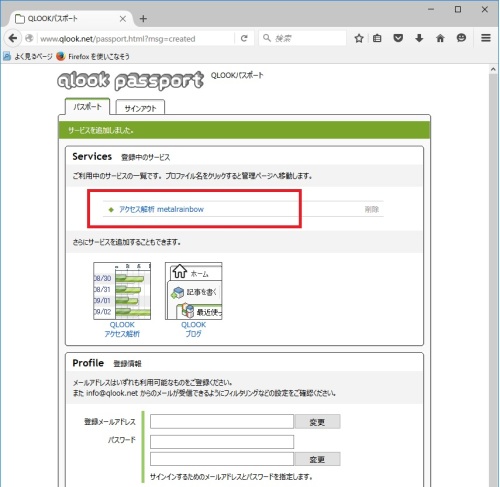500x487 pixels.
Task: Close the QLOOK passport browser tab
Action: [x=123, y=19]
